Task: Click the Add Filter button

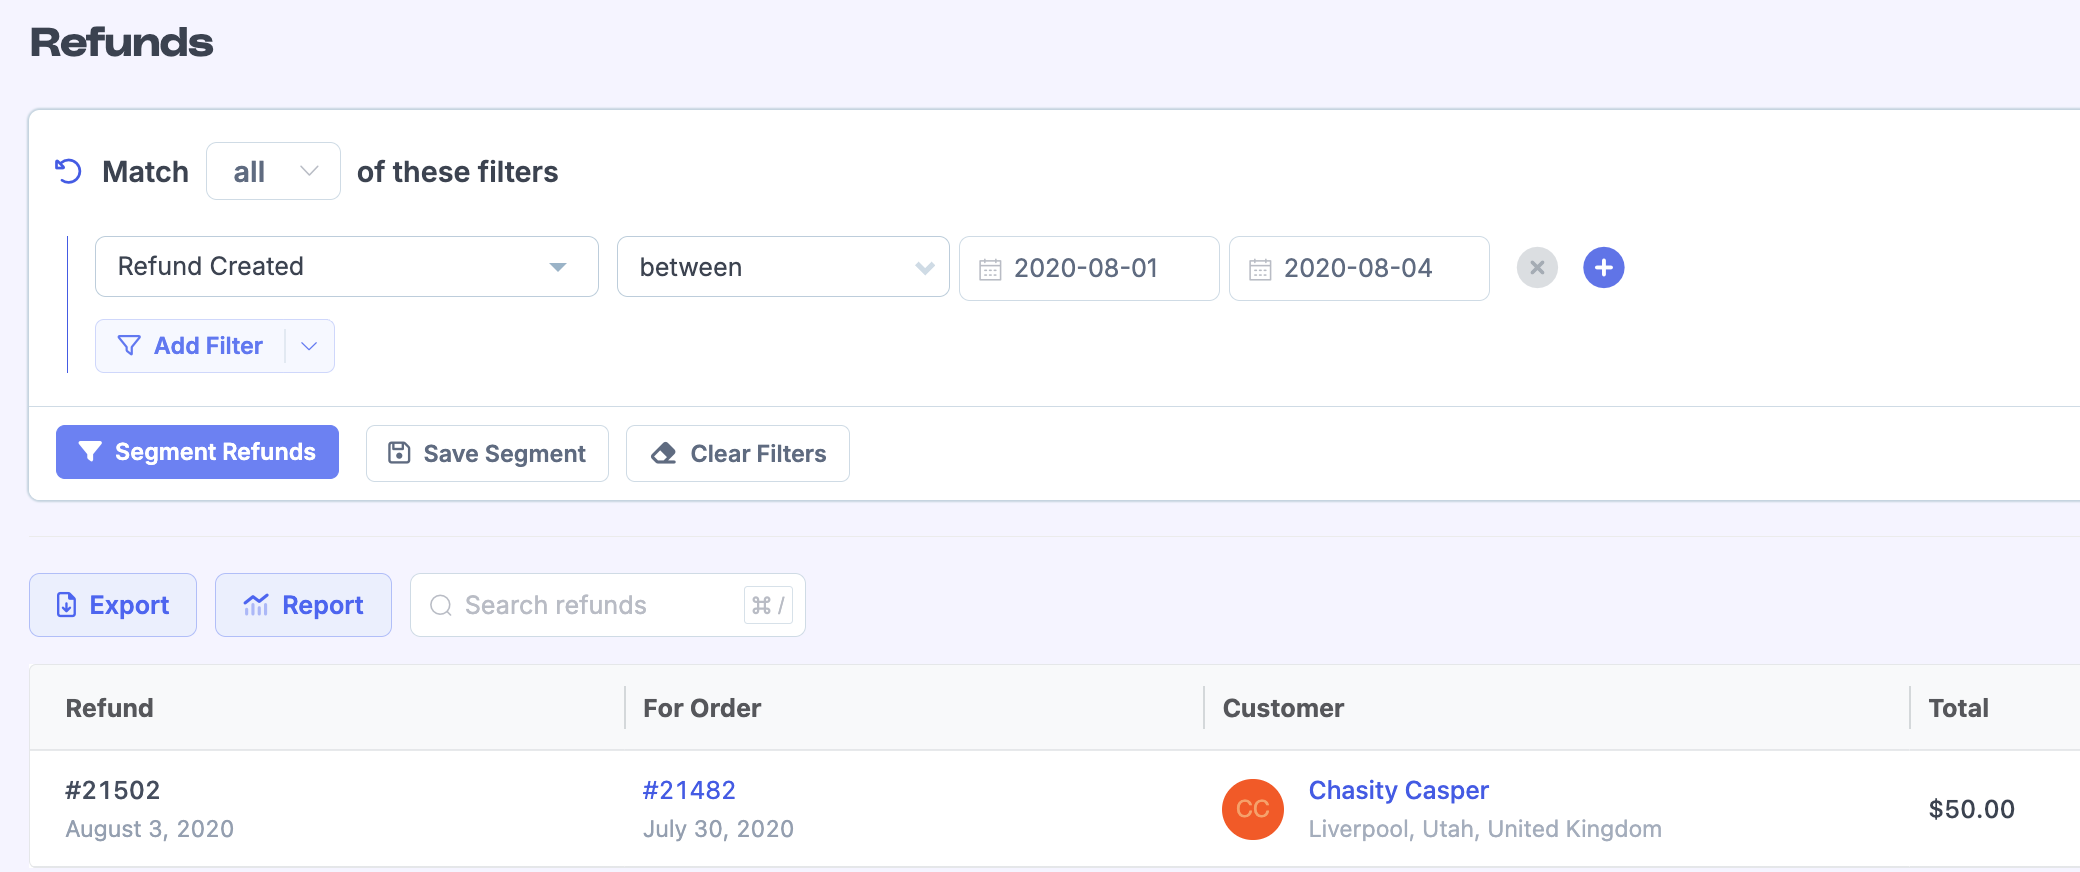Action: (x=192, y=346)
